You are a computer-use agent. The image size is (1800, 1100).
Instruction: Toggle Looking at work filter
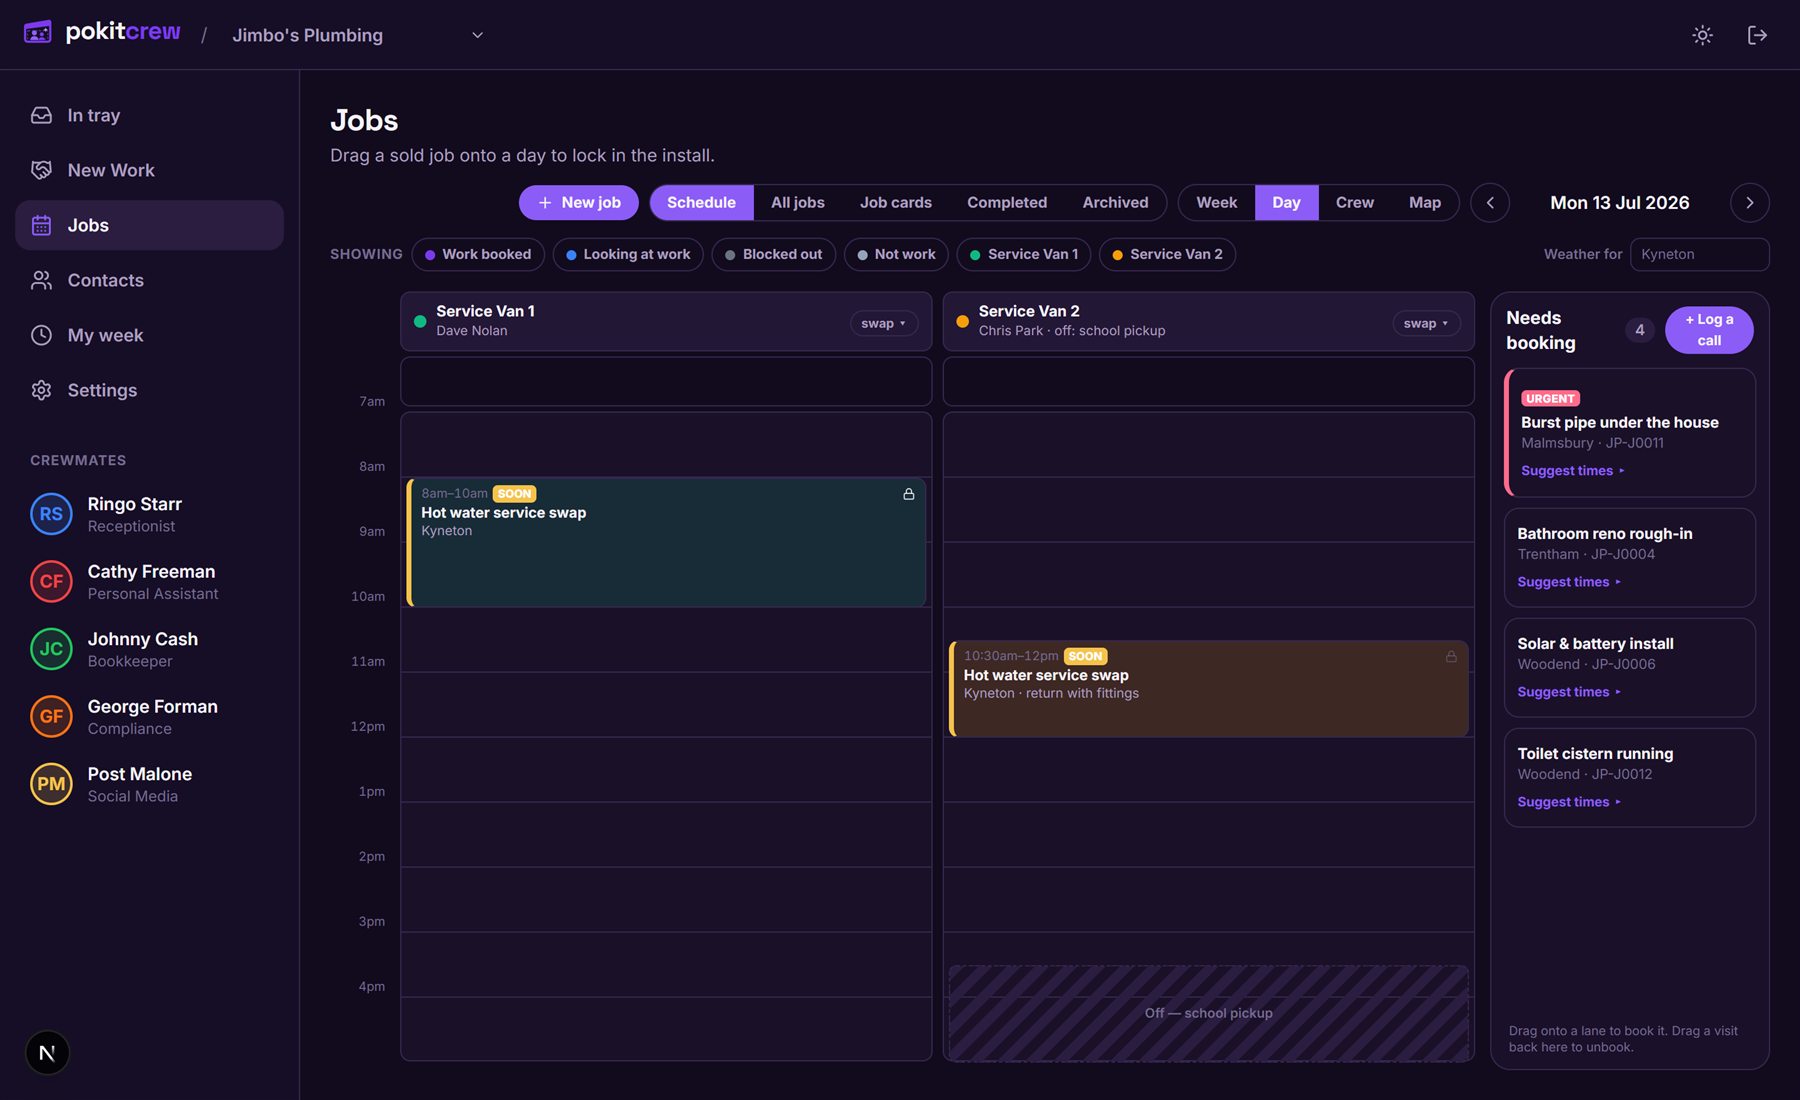pos(628,254)
